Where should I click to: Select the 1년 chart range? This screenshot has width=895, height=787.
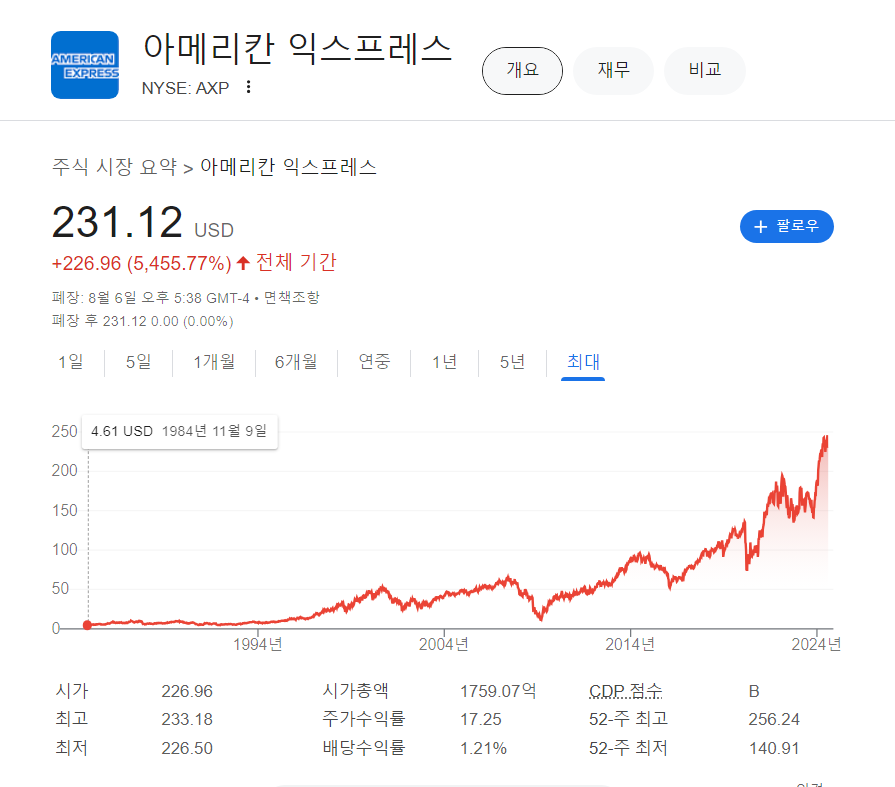(x=444, y=362)
